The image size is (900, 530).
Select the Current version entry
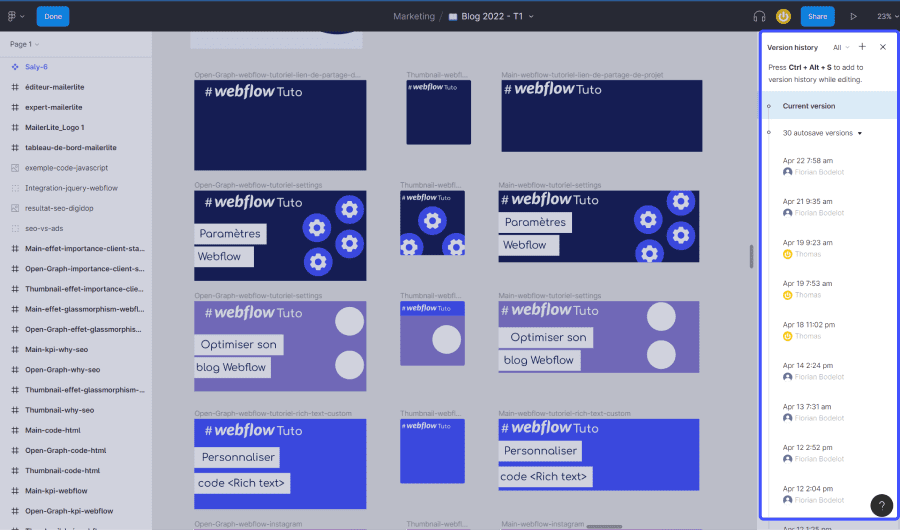(829, 106)
